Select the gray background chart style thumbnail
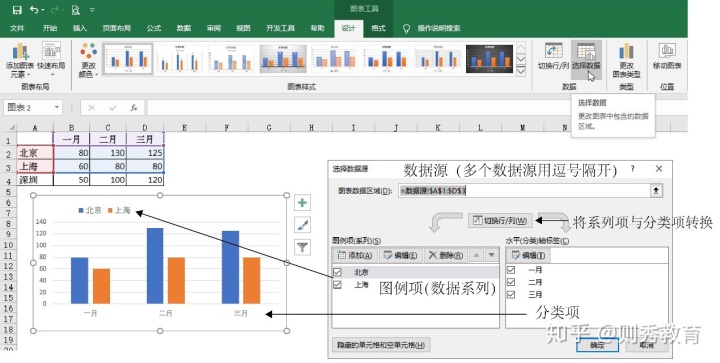720x363 pixels. click(283, 59)
